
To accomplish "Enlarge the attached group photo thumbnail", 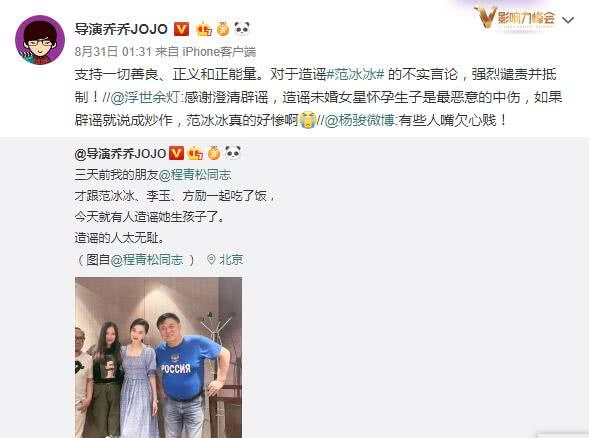I will point(159,358).
